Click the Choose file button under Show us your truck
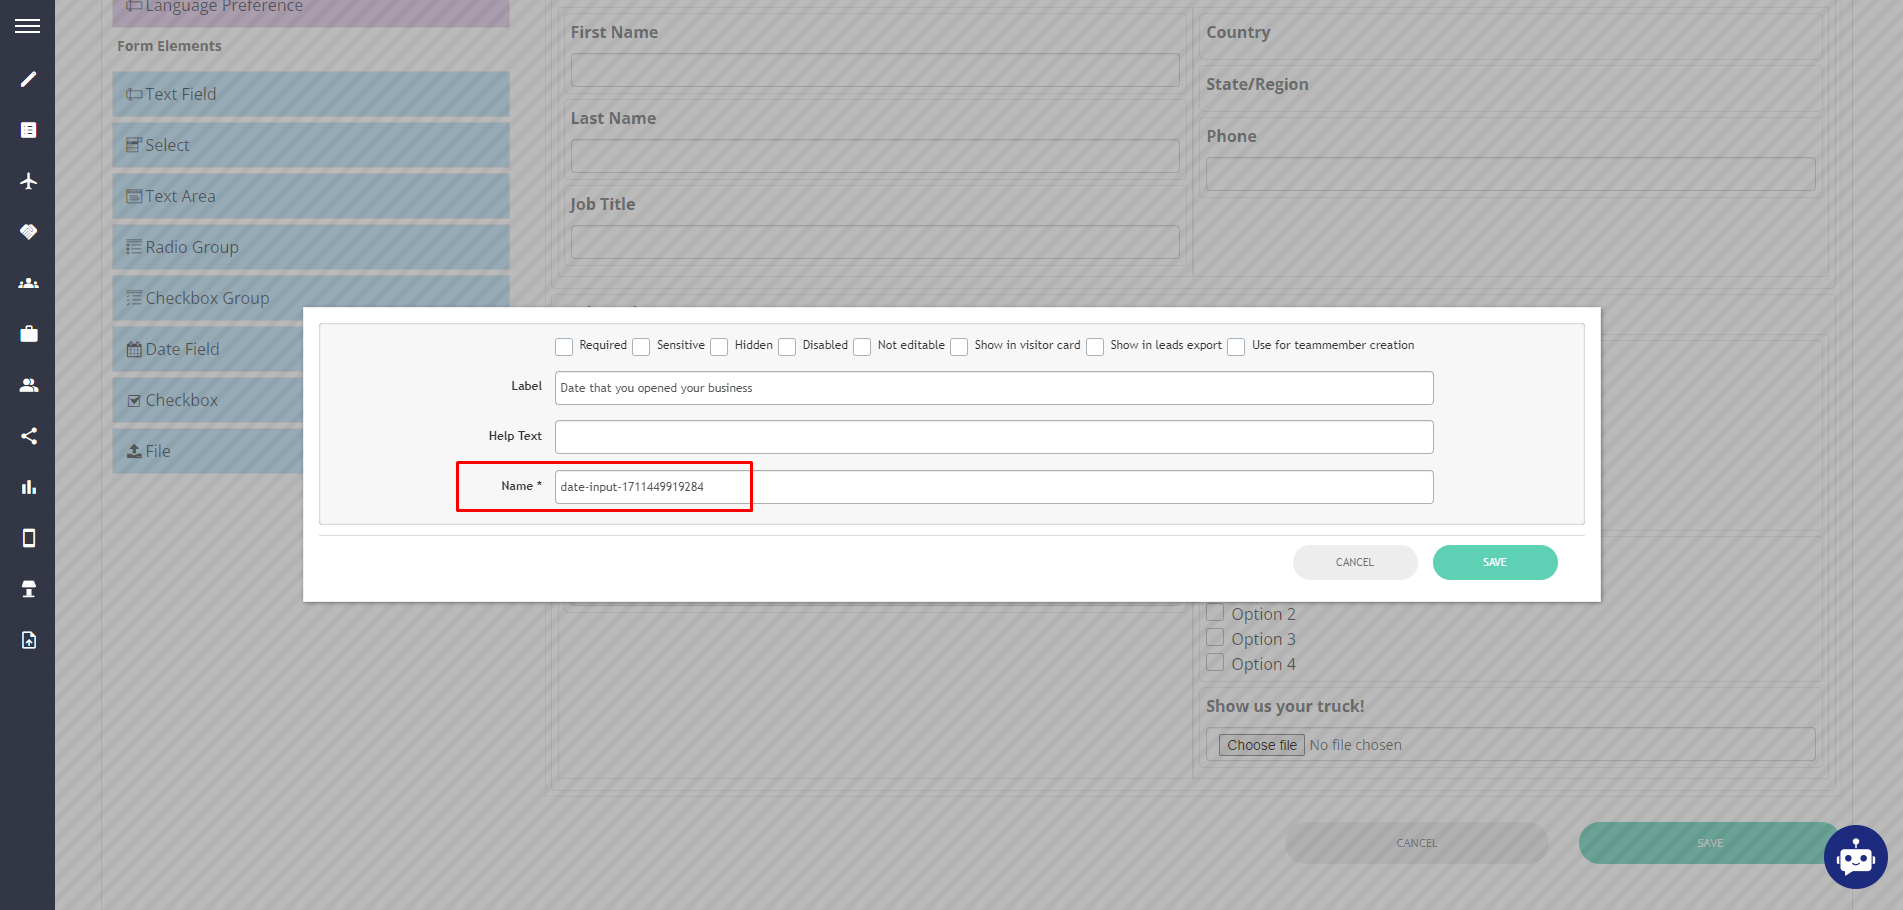This screenshot has width=1903, height=910. 1260,744
